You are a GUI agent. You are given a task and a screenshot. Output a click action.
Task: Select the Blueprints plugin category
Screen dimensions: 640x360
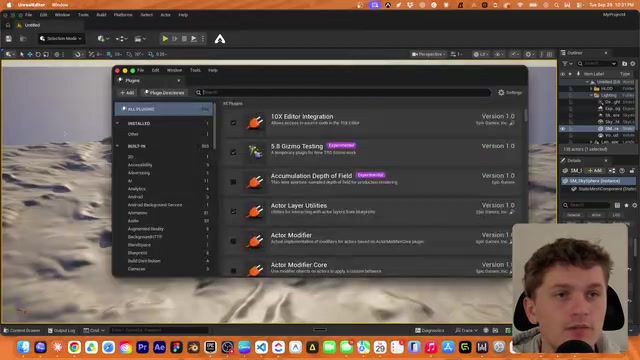click(138, 253)
